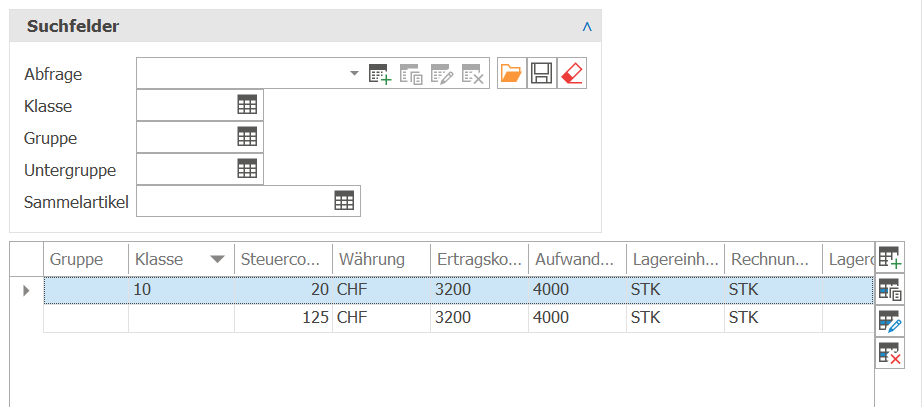Click the delete query icon beside Abfrage
923x407 pixels.
473,74
